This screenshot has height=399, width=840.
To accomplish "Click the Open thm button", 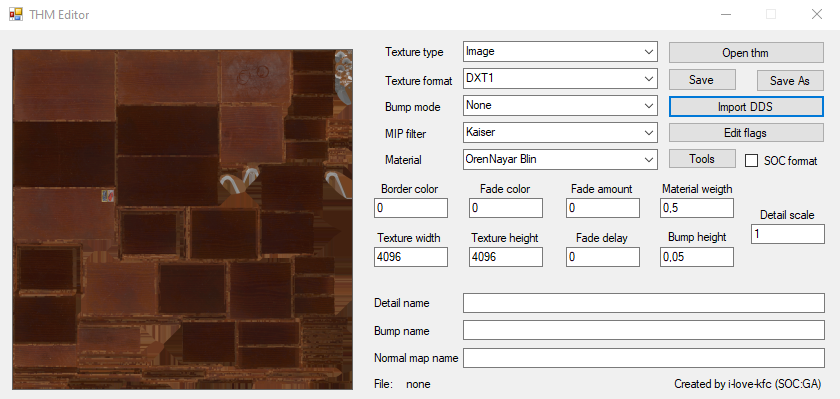I will tap(746, 52).
